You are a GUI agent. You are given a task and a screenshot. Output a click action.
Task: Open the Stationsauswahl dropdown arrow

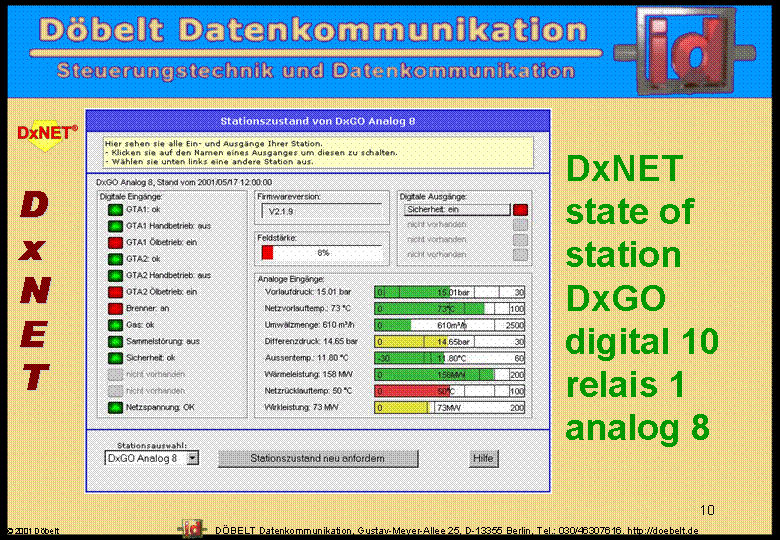193,458
